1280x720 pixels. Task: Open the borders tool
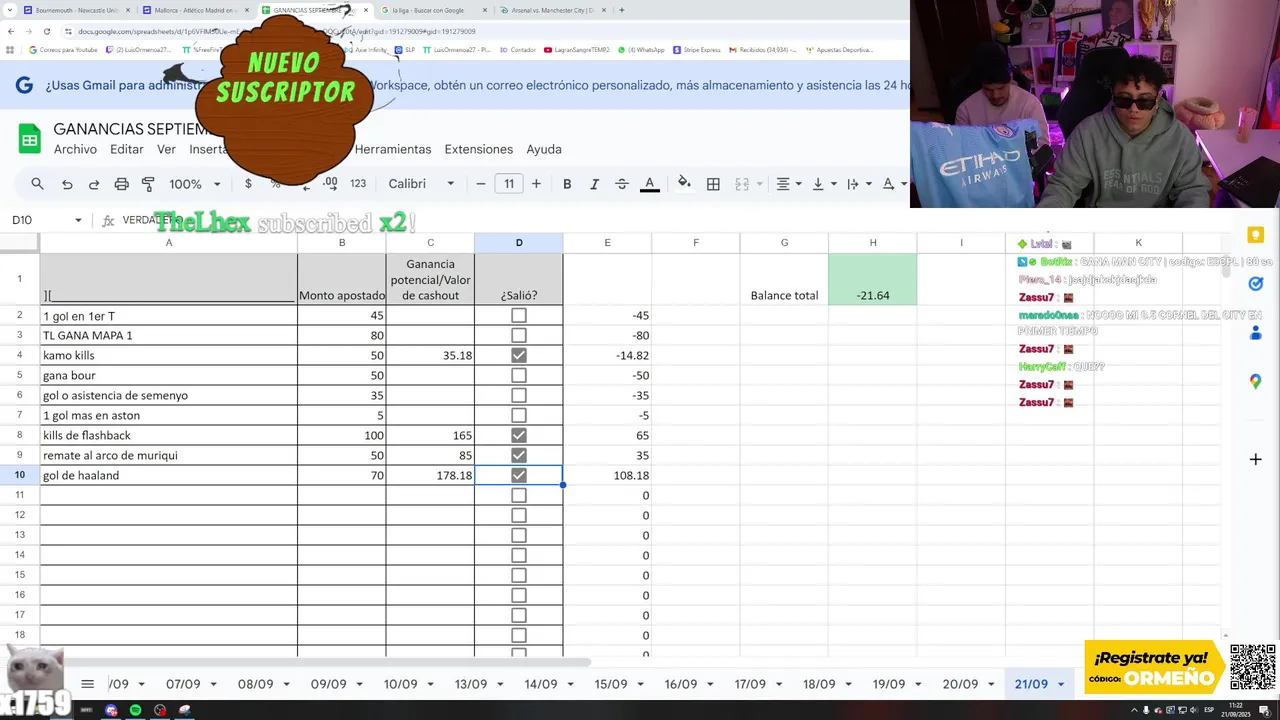click(x=713, y=184)
